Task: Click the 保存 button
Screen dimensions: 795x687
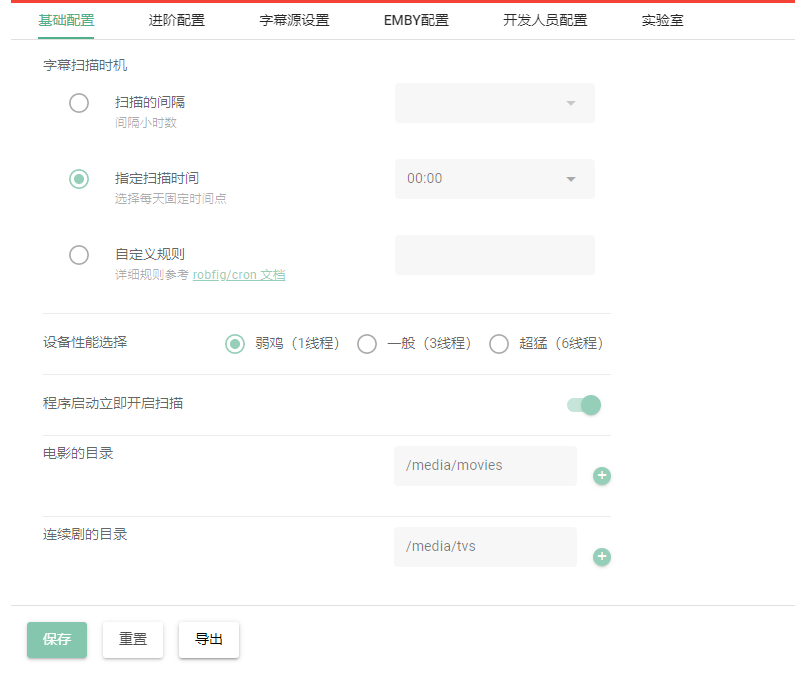Action: pyautogui.click(x=57, y=640)
